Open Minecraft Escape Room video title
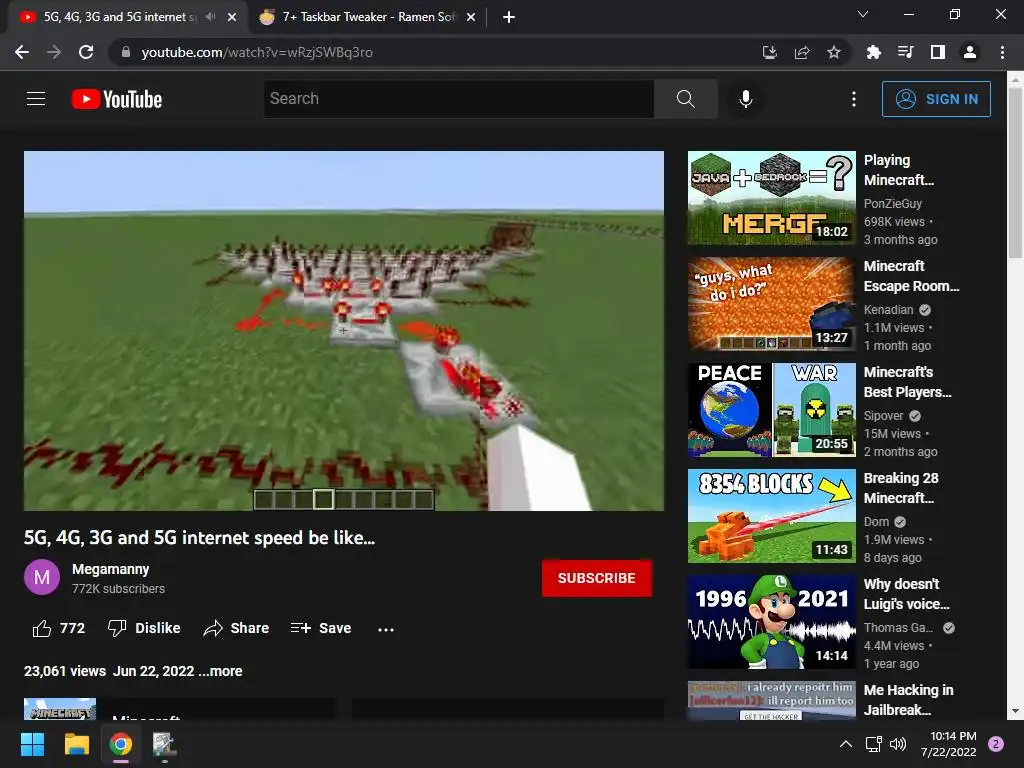Image resolution: width=1024 pixels, height=768 pixels. click(911, 276)
